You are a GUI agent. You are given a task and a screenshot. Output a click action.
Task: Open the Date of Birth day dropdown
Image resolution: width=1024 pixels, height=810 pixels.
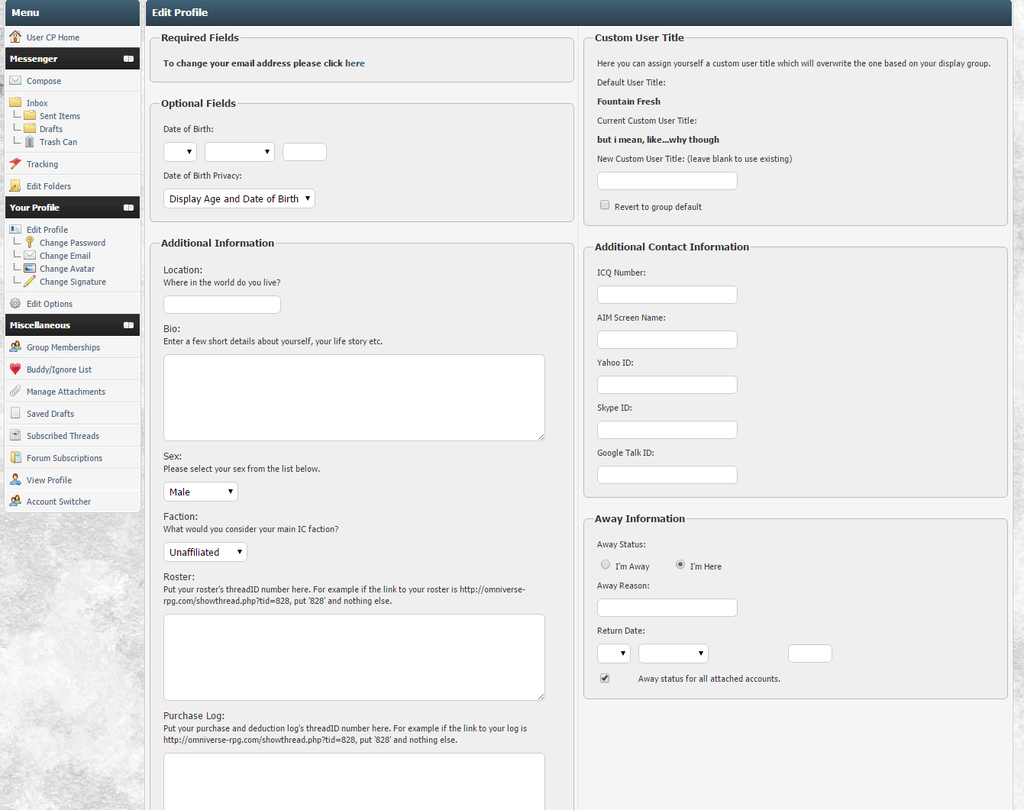[x=180, y=152]
